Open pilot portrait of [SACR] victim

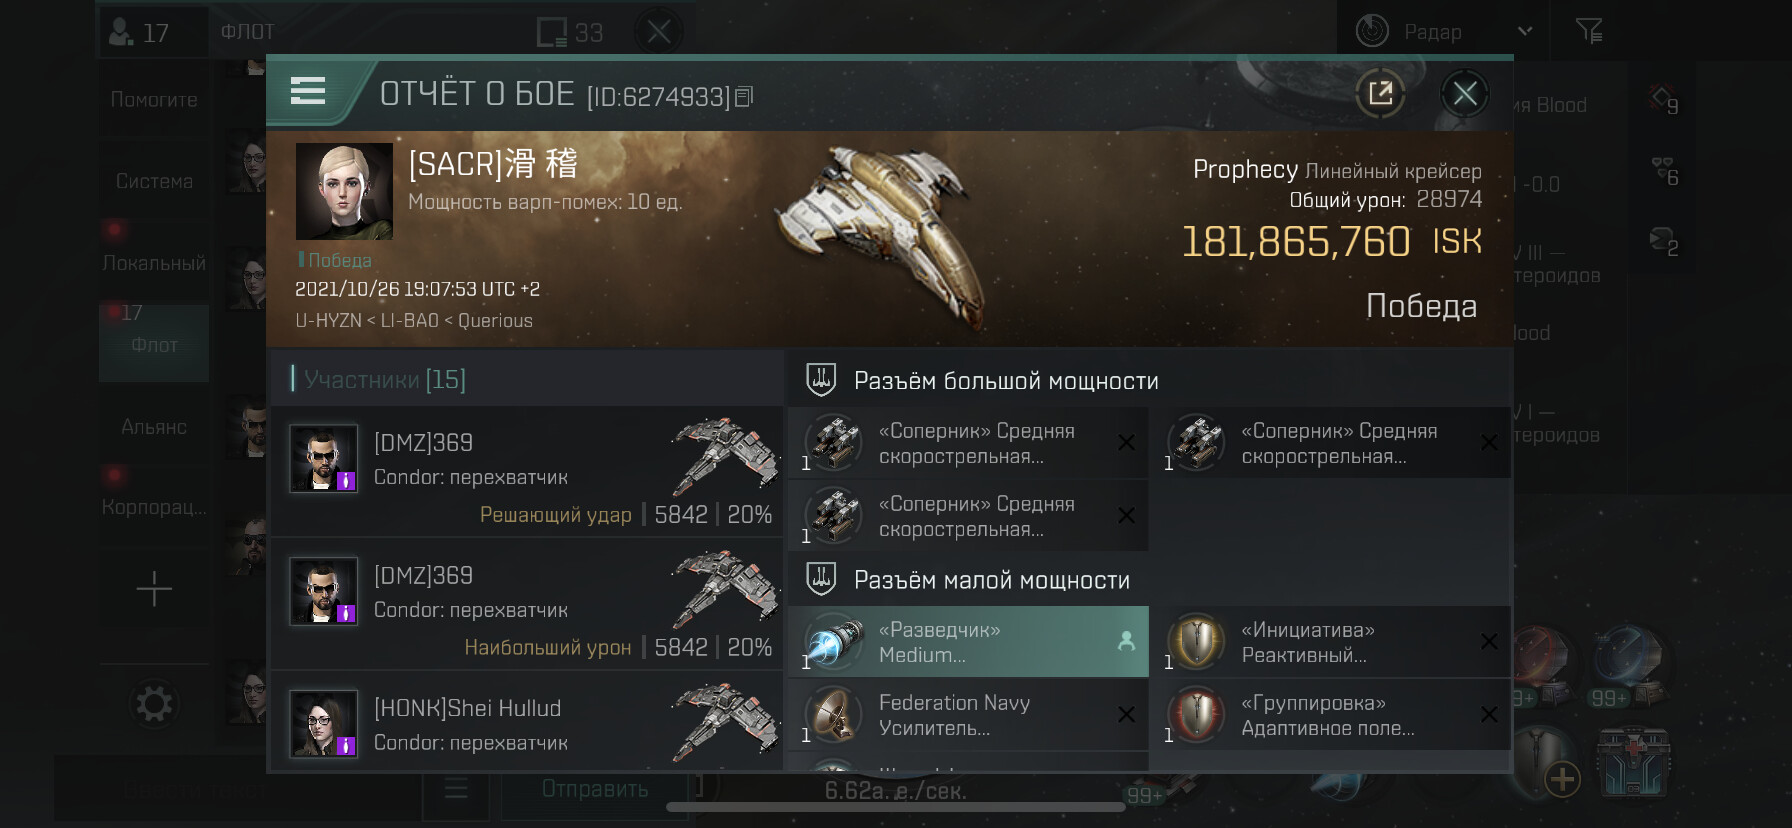[x=344, y=191]
